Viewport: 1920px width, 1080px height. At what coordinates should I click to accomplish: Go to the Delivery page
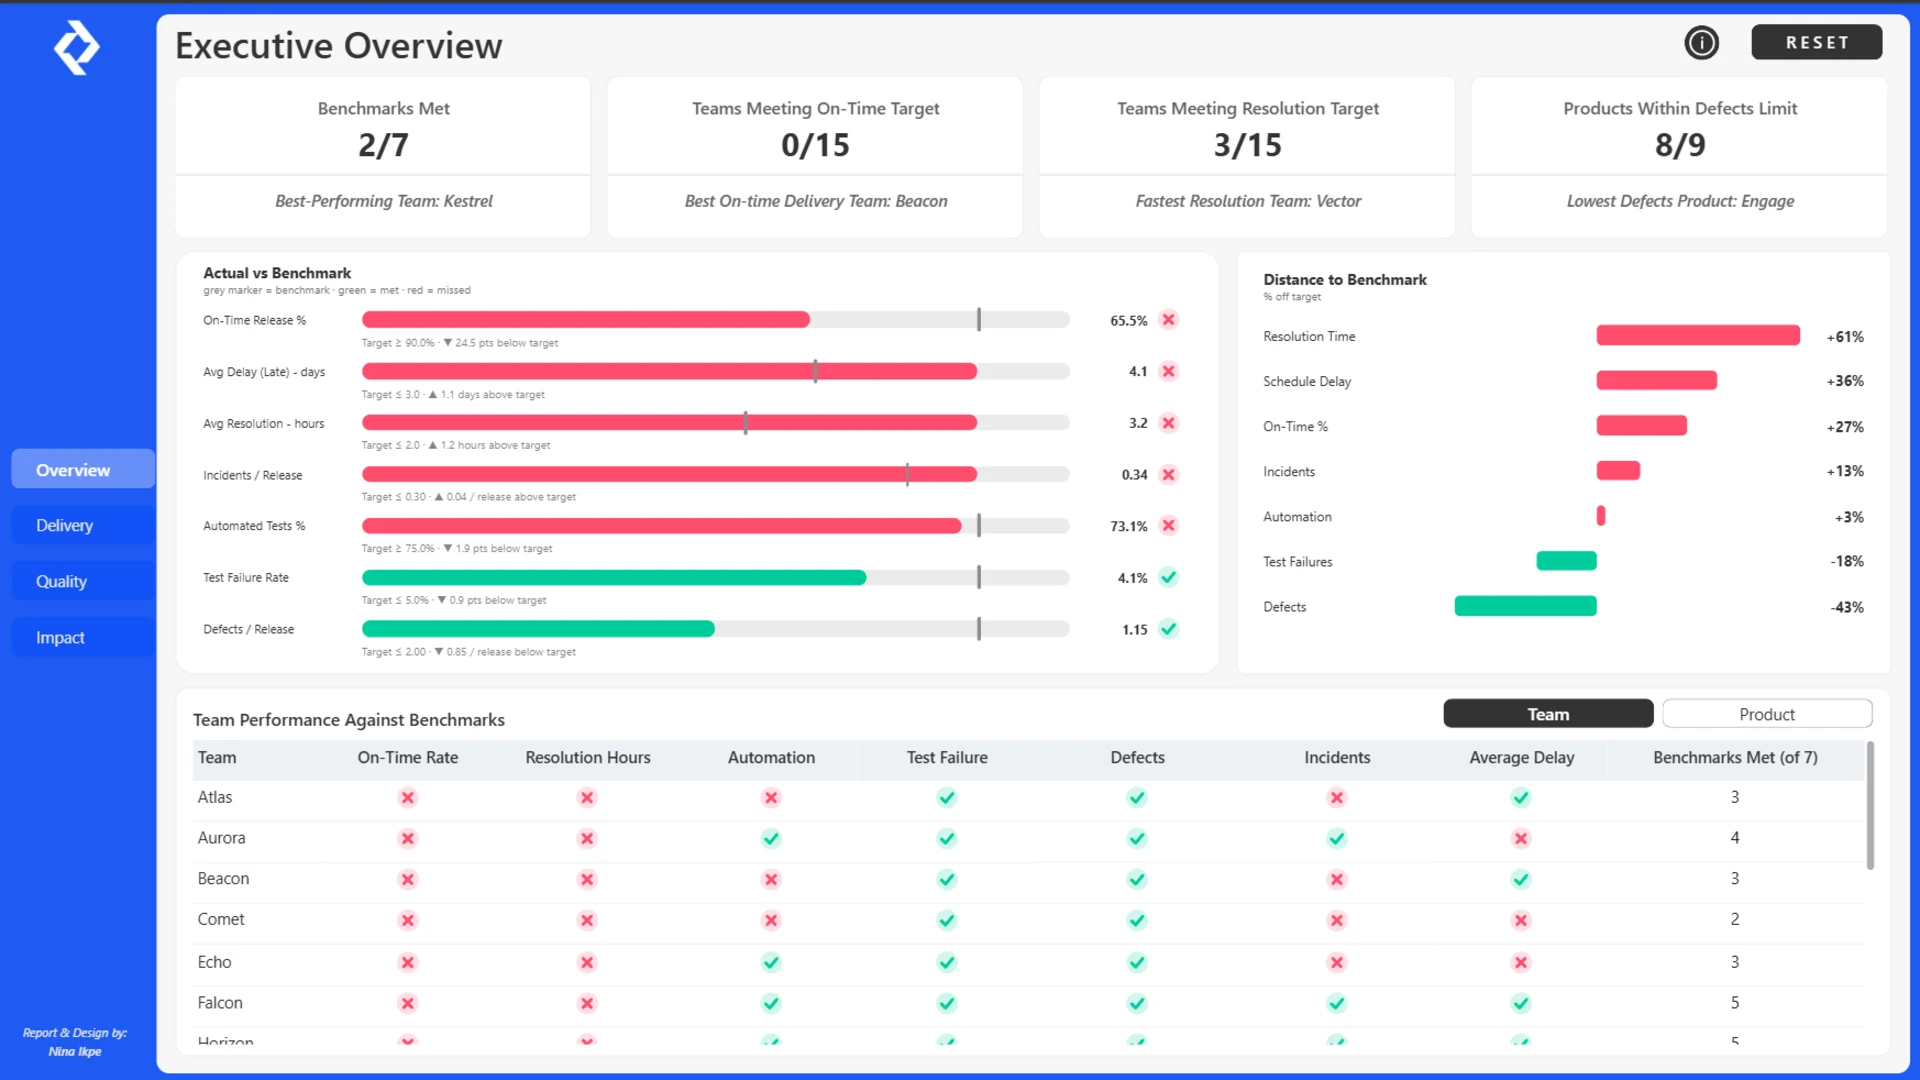(83, 525)
